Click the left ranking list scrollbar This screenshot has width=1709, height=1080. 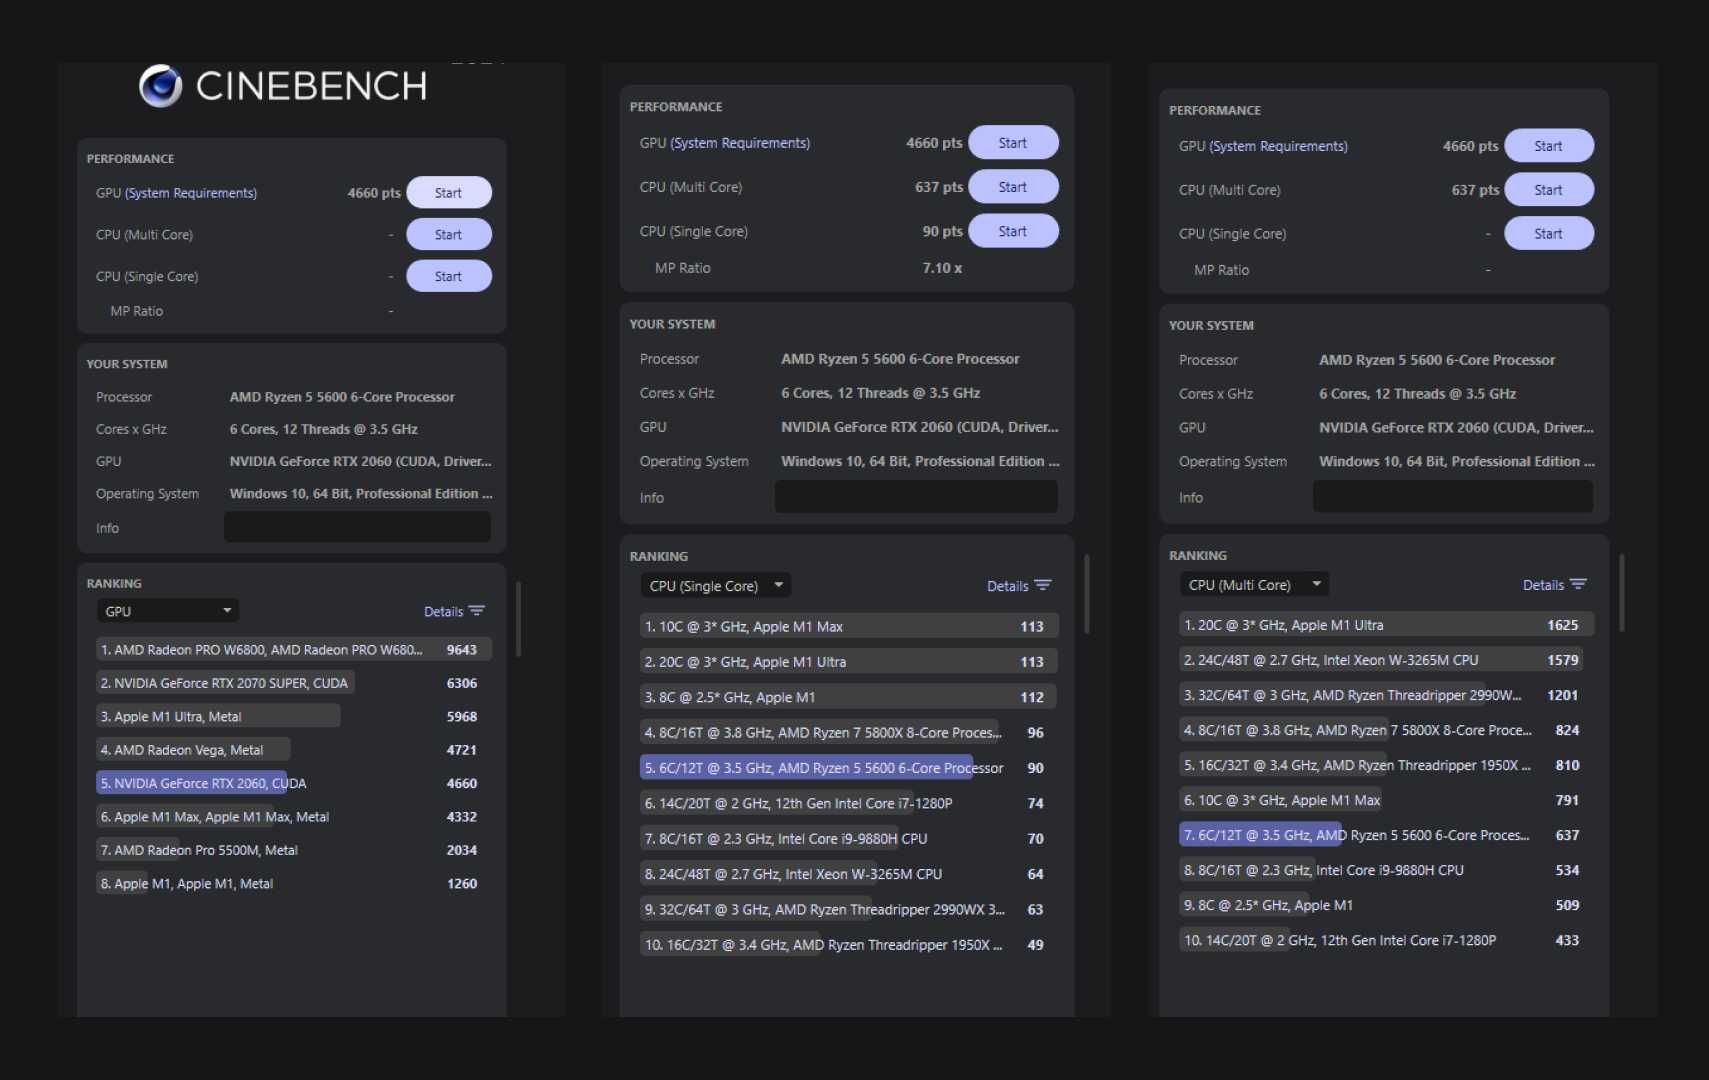coord(518,619)
